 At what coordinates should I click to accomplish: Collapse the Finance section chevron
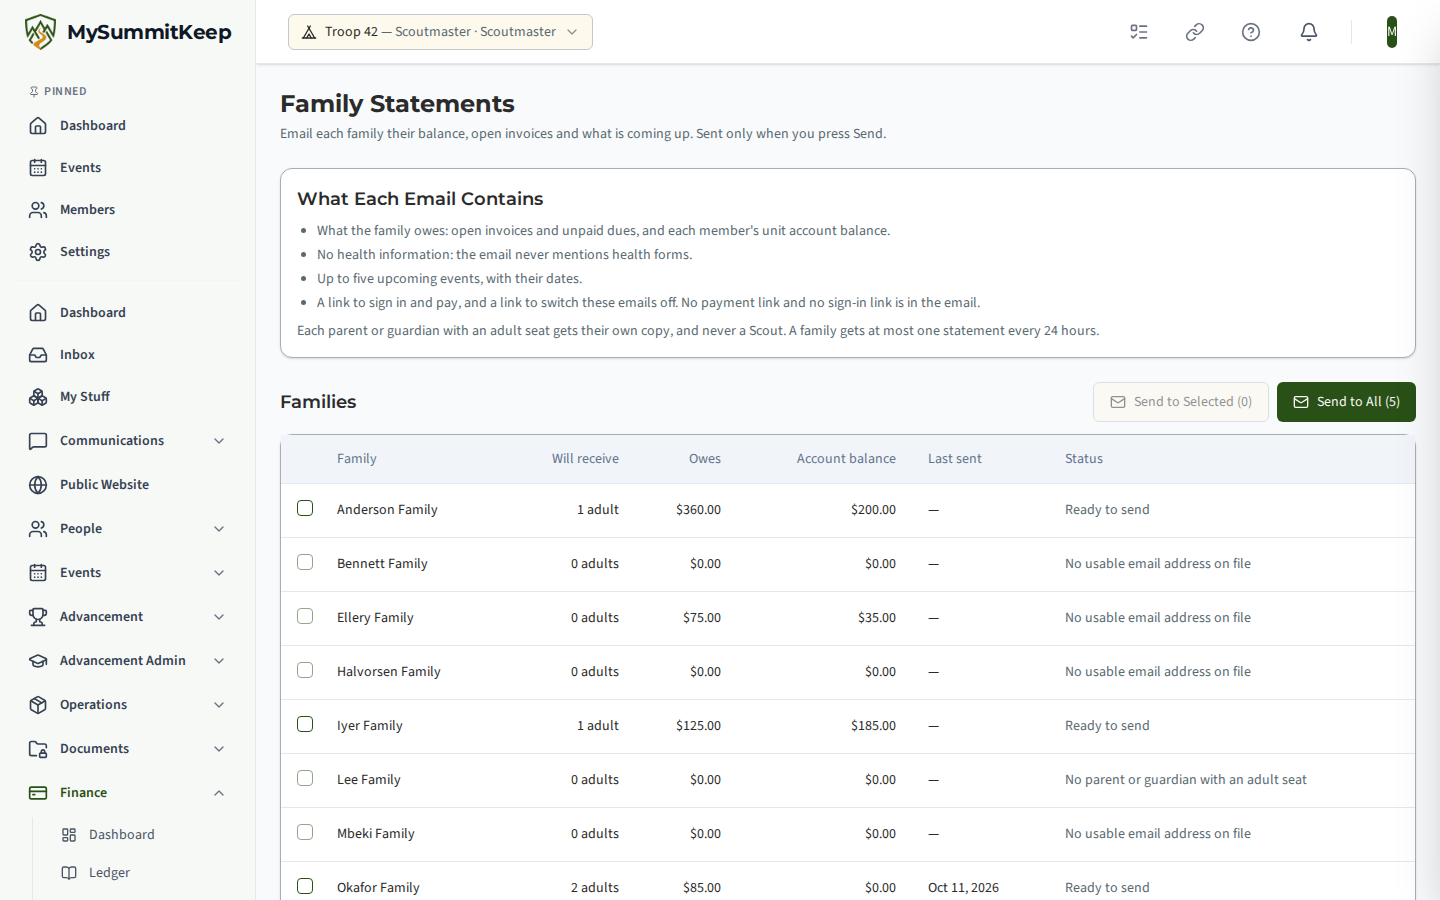point(219,793)
